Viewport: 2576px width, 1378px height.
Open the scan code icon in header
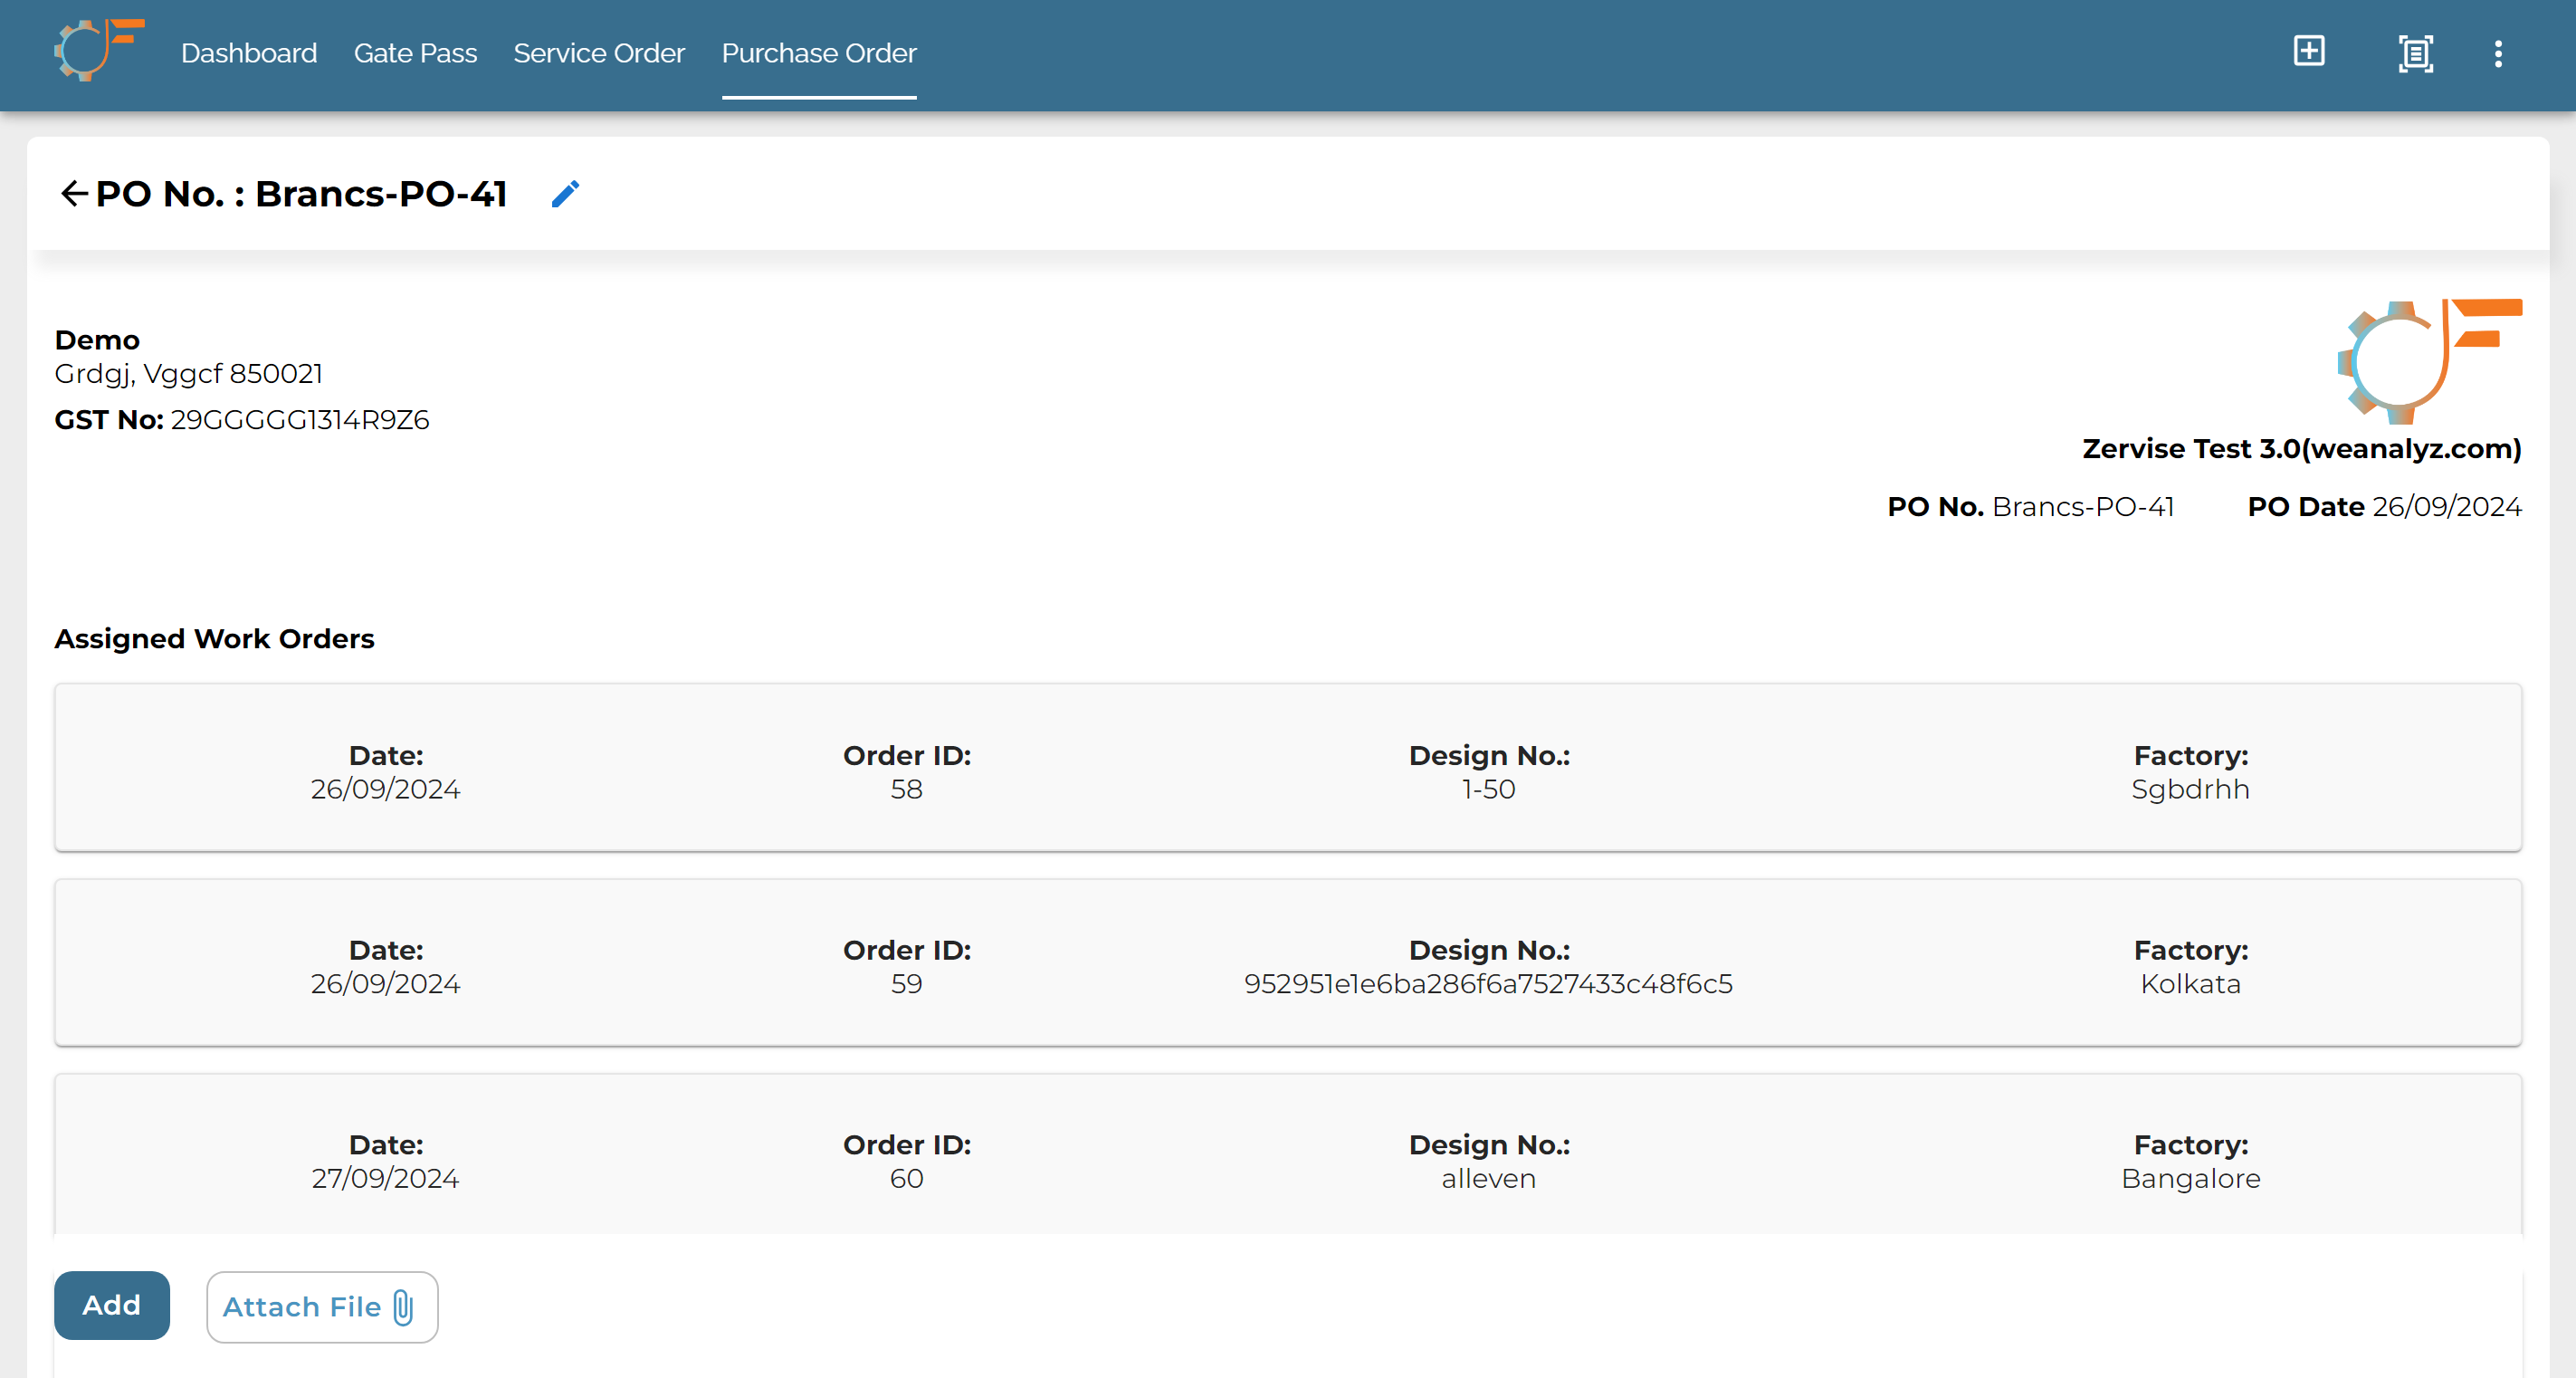(2415, 53)
